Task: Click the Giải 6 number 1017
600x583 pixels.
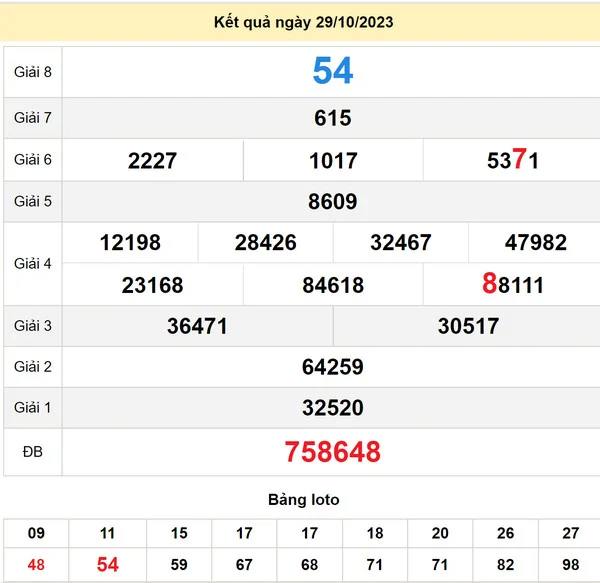Action: [332, 160]
